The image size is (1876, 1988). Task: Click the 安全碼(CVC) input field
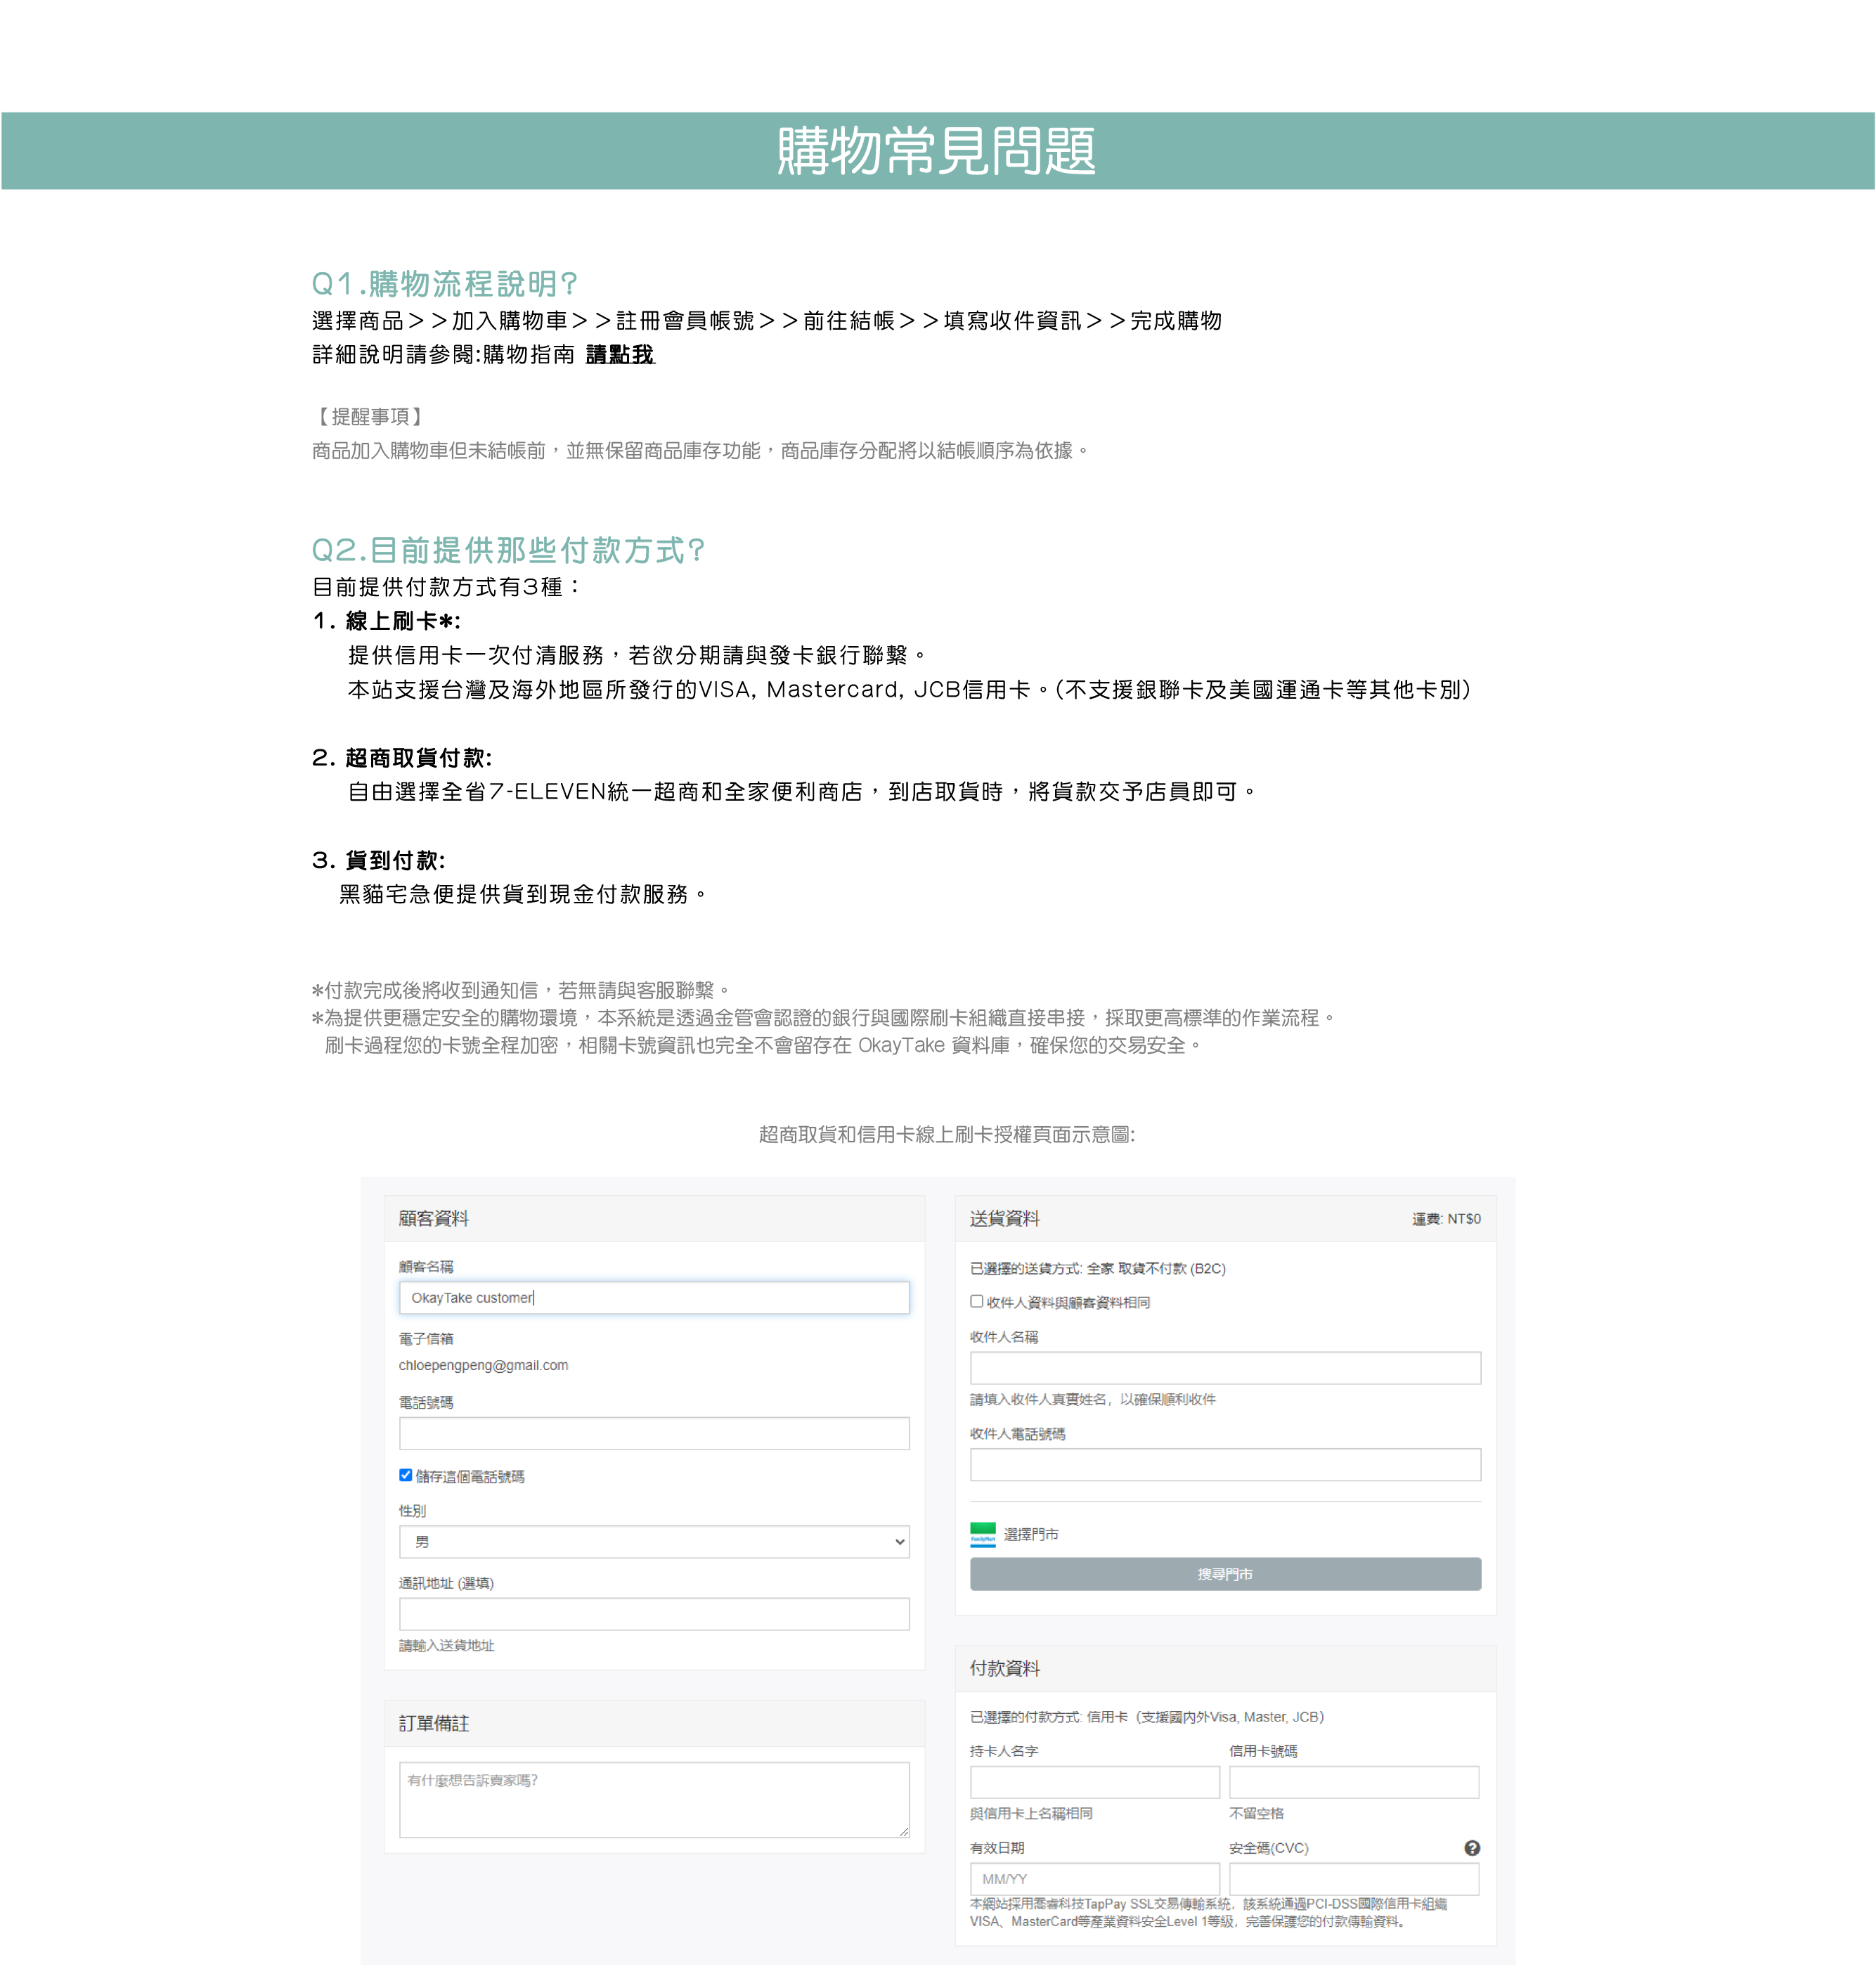pos(1353,1878)
